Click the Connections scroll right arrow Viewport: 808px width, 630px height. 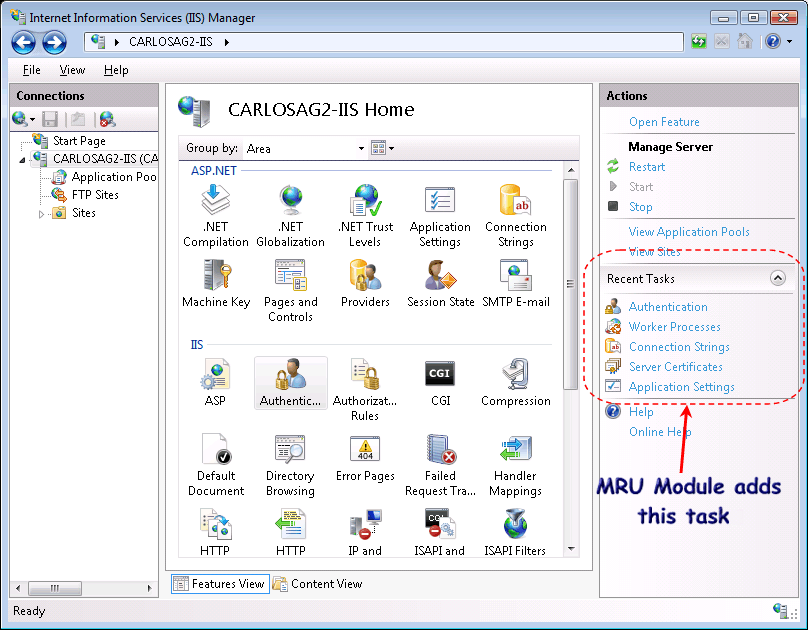point(149,588)
